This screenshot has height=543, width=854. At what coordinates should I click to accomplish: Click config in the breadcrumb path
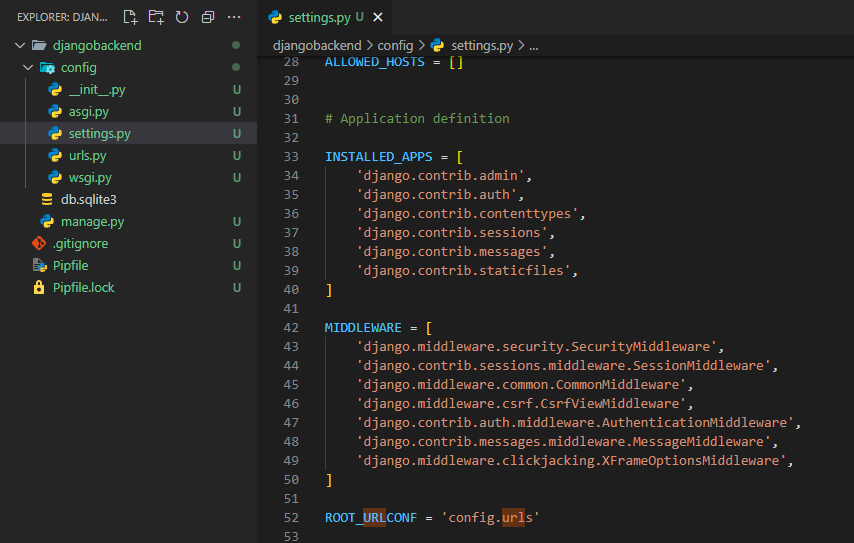395,46
